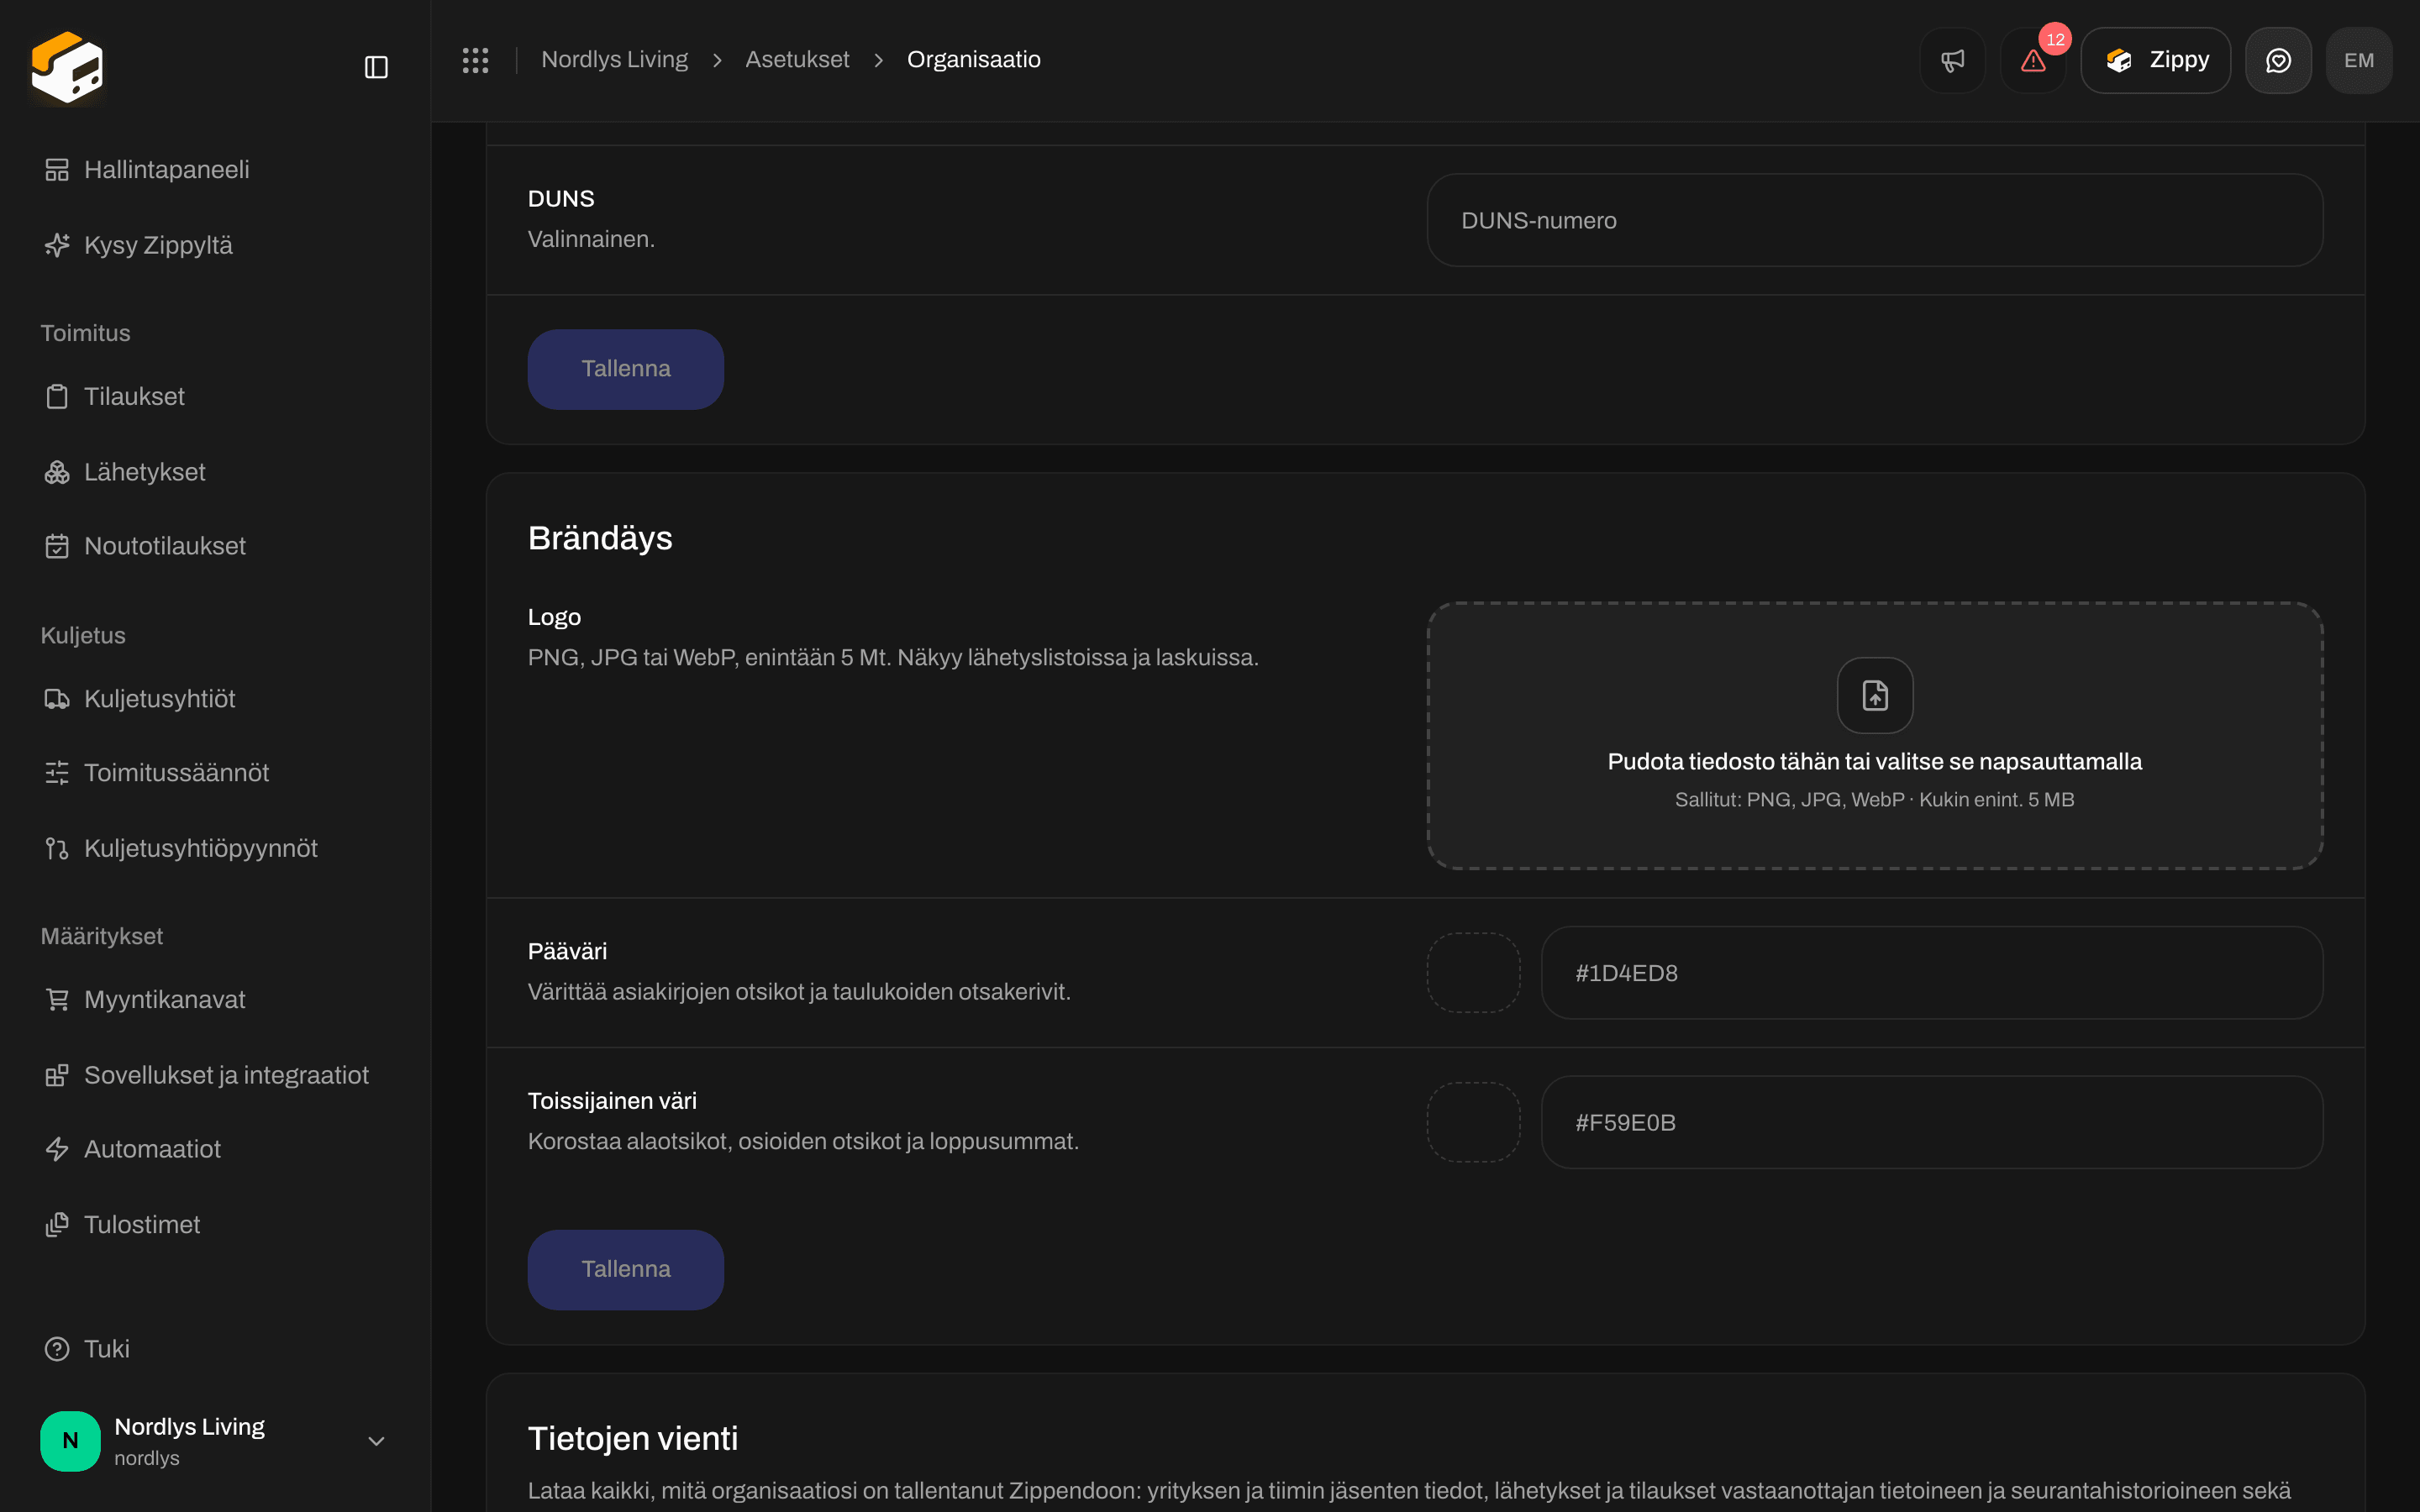The image size is (2420, 1512).
Task: Open the apps grid icon
Action: pos(475,60)
